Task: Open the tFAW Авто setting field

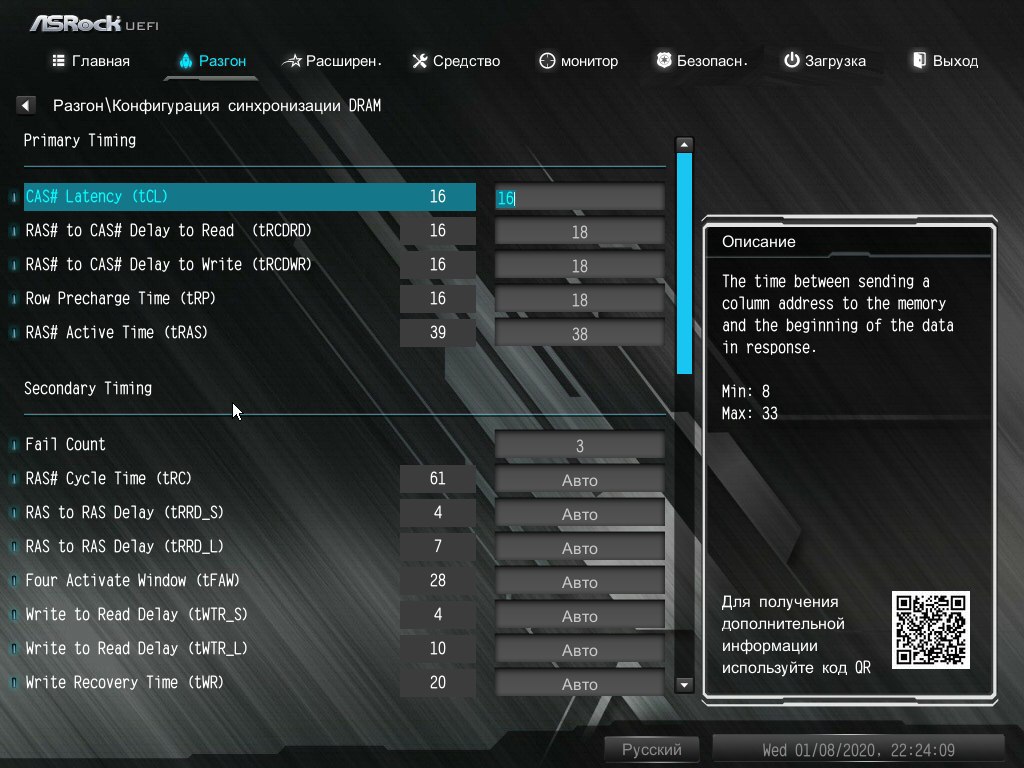Action: click(579, 581)
